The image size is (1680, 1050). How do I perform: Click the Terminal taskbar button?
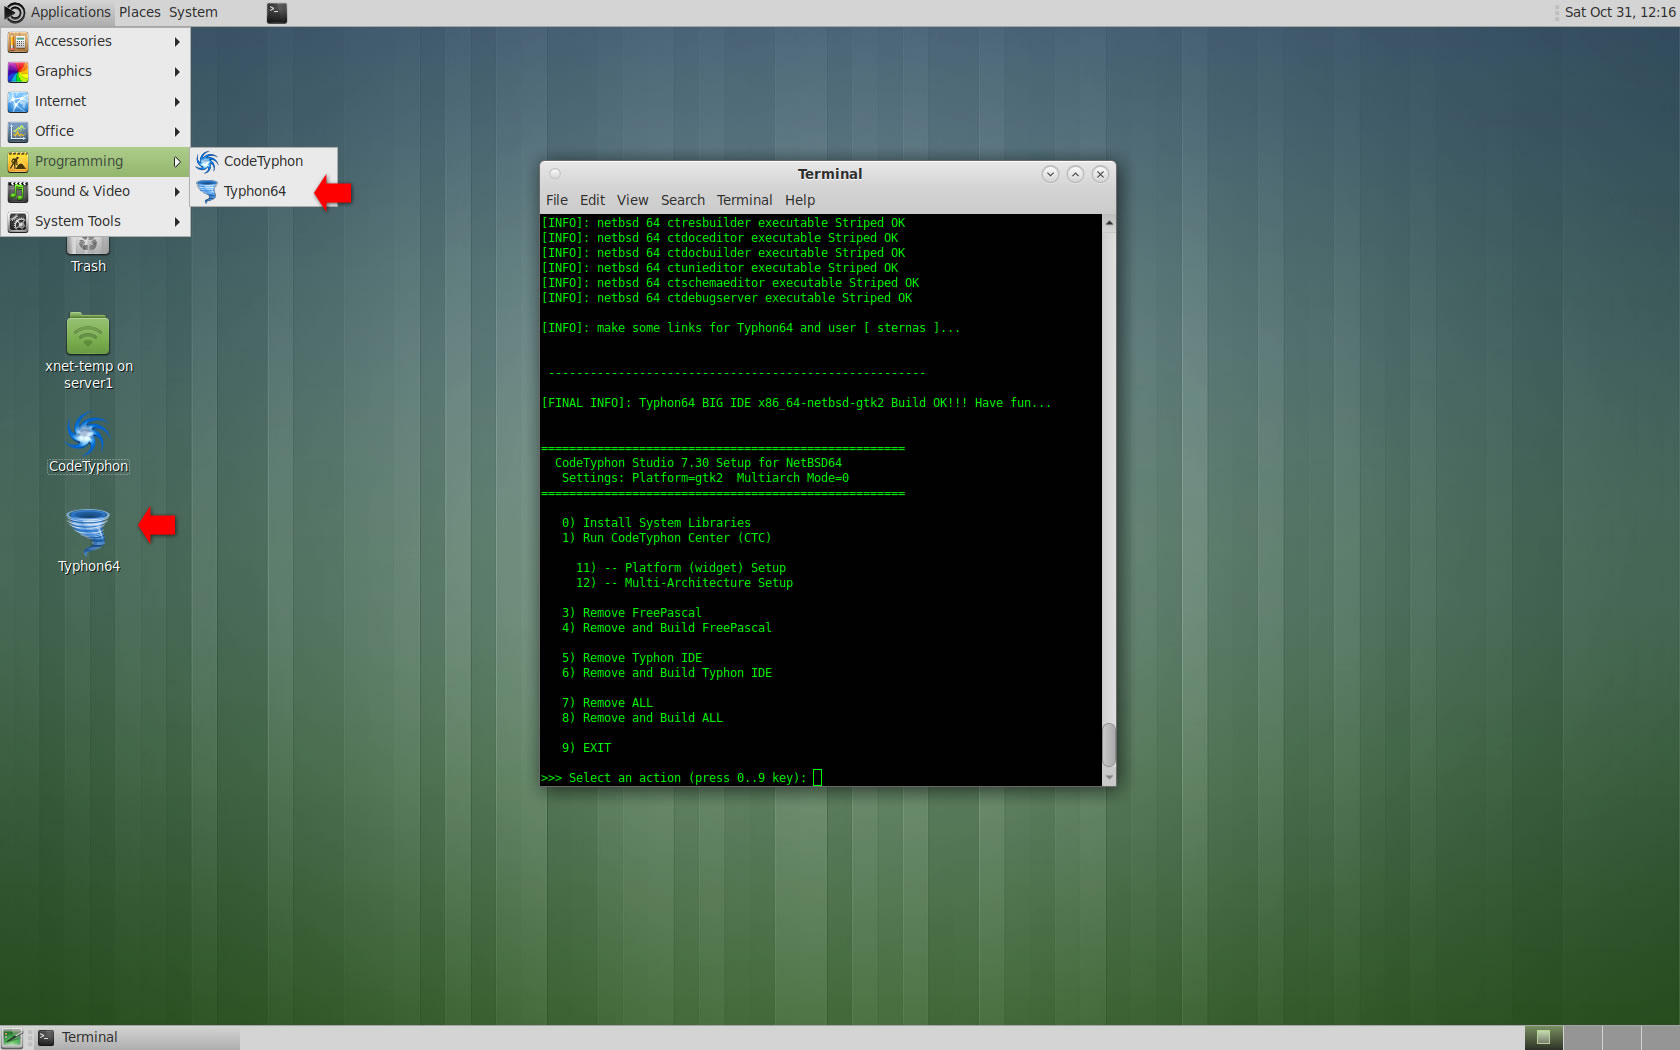136,1038
